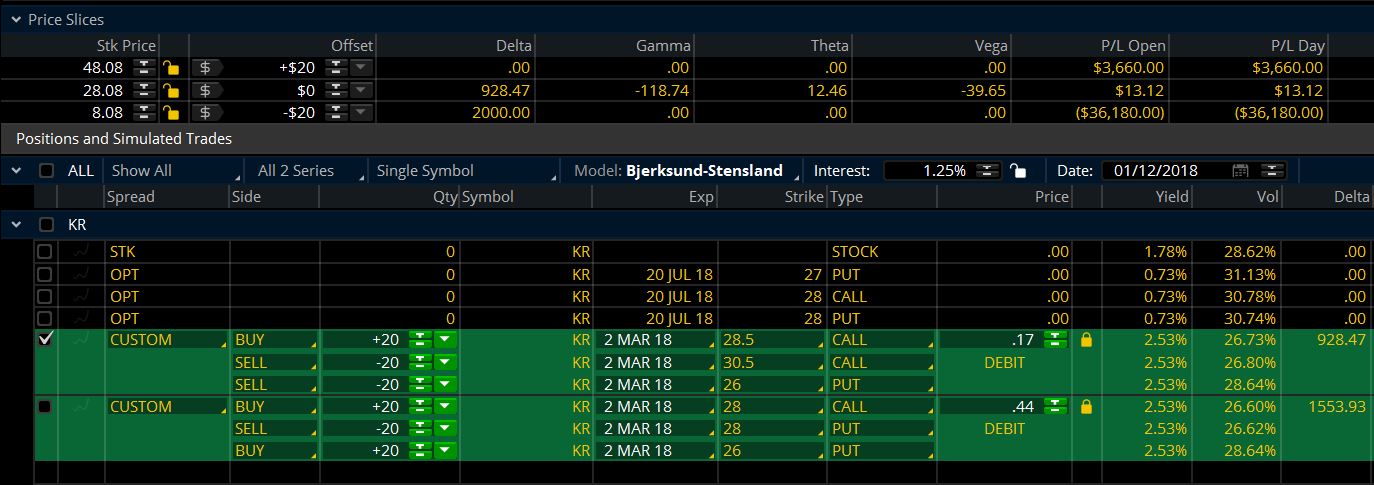Viewport: 1374px width, 485px height.
Task: Adjust the Interest rate stepper control
Action: 987,171
